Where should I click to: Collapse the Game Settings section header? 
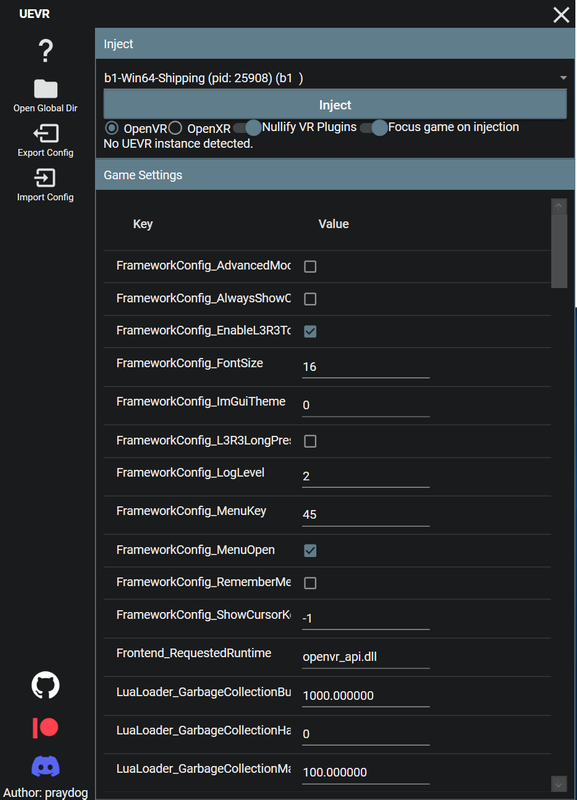335,175
